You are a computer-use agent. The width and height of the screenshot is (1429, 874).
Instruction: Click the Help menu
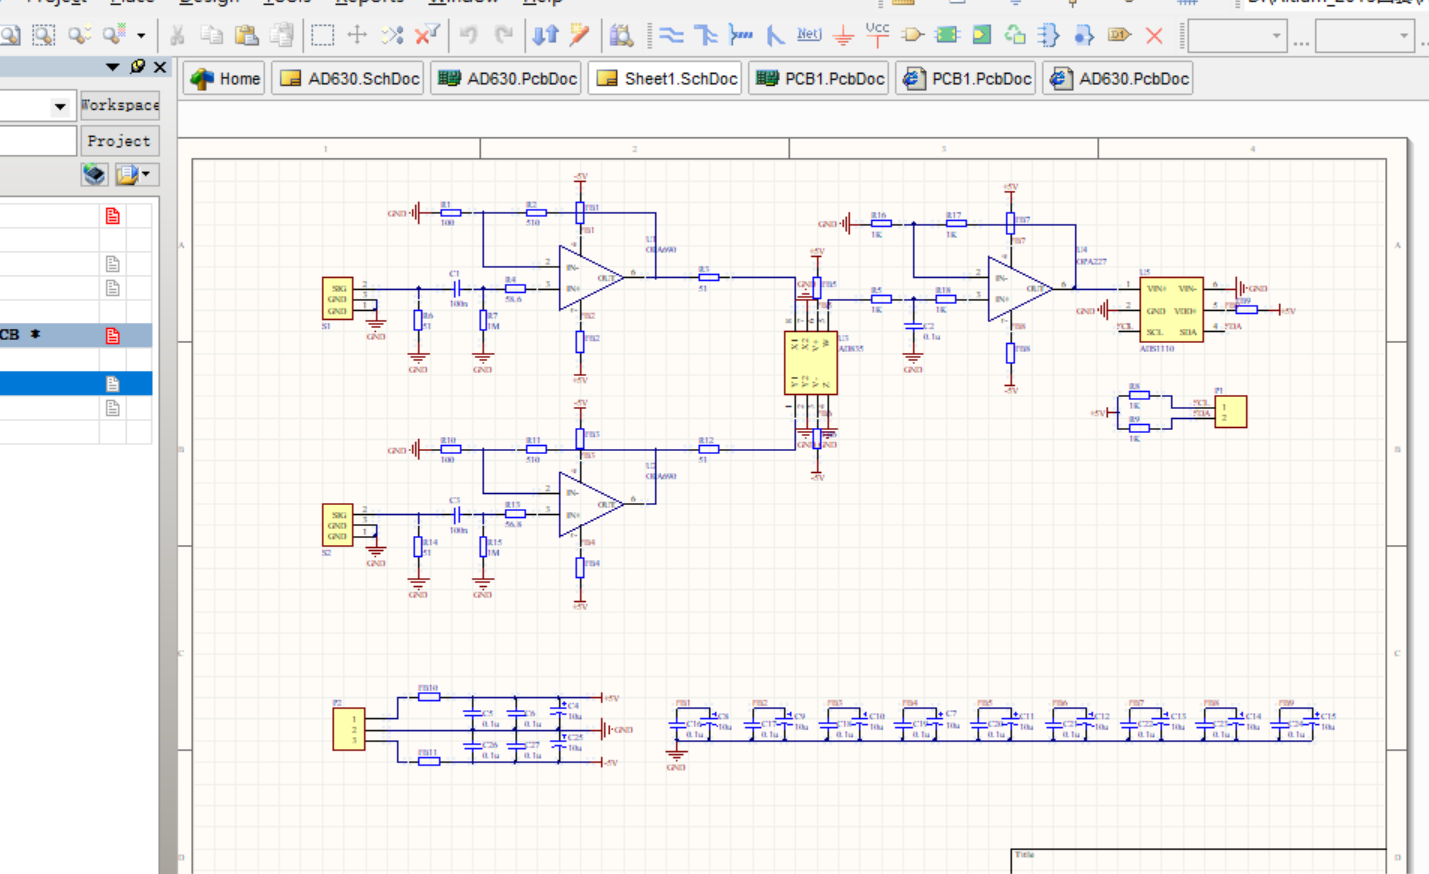542,3
